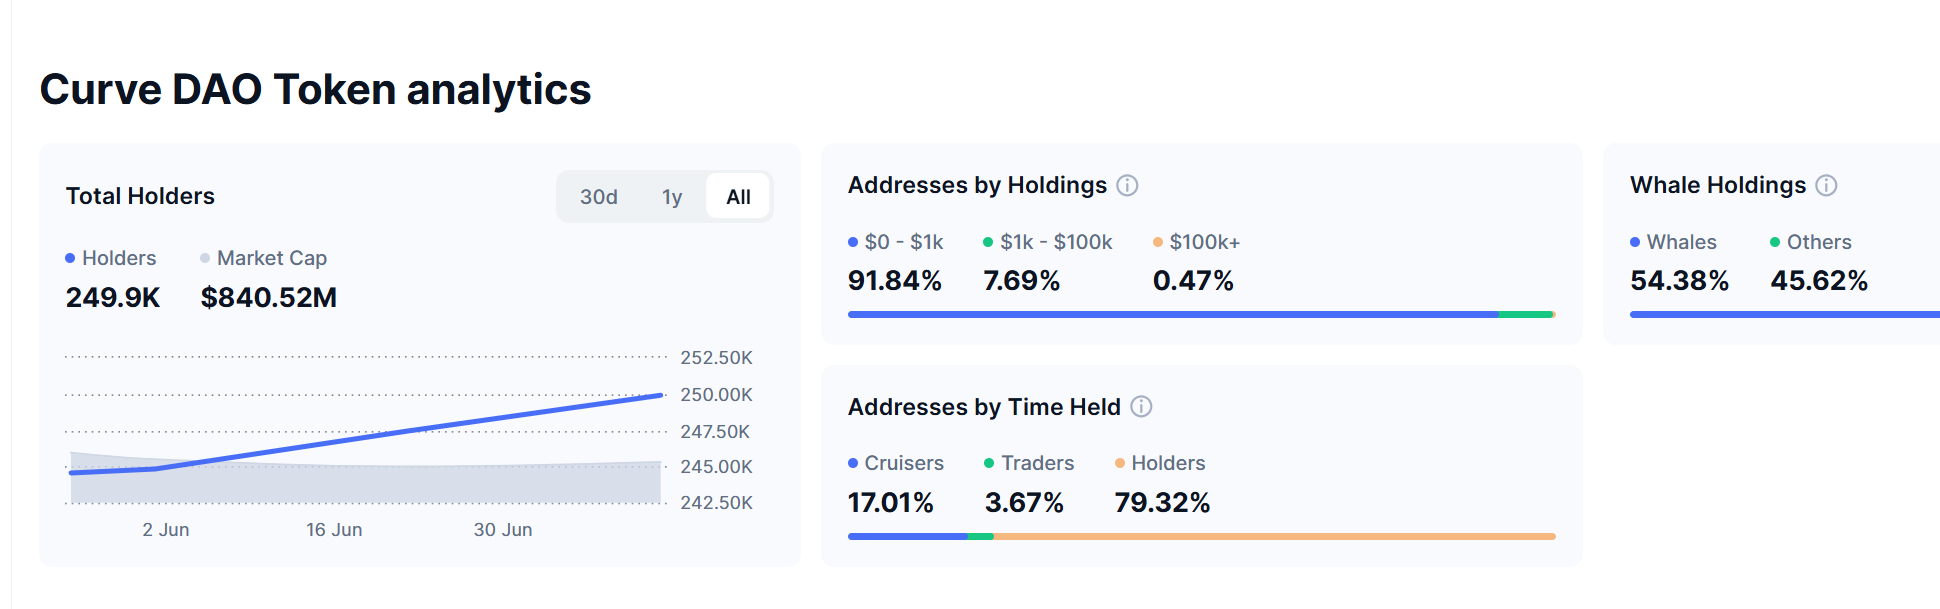Image resolution: width=1940 pixels, height=609 pixels.
Task: Click the 45.62% others value
Action: [1819, 281]
